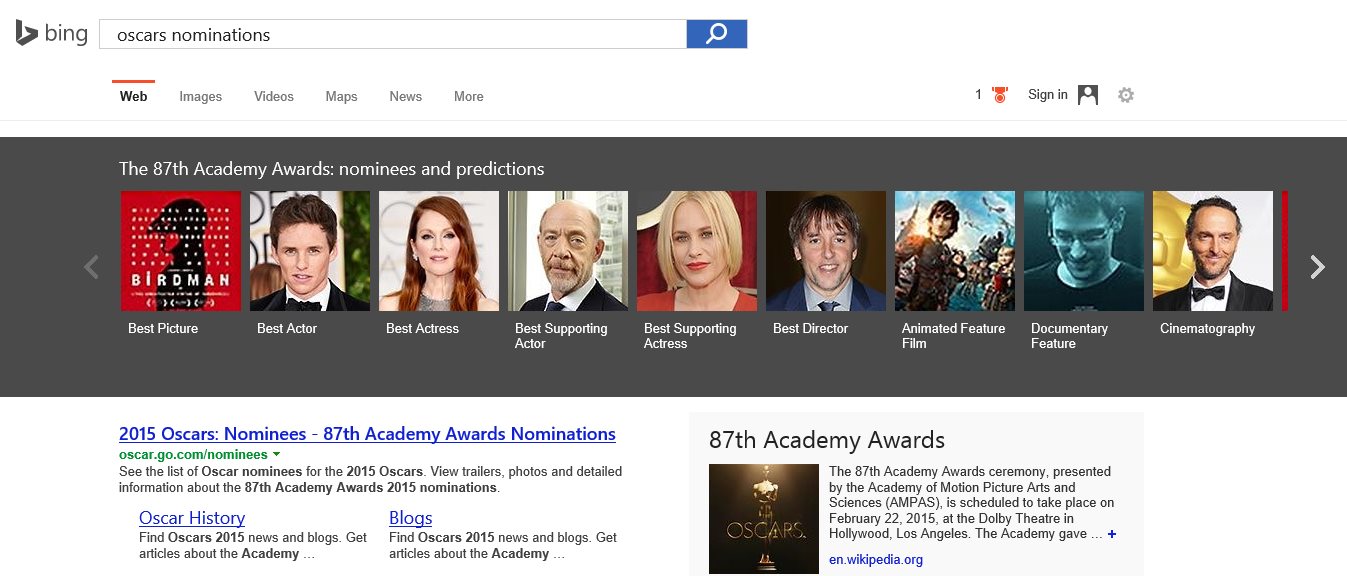Click the rewards count number 1

click(979, 95)
